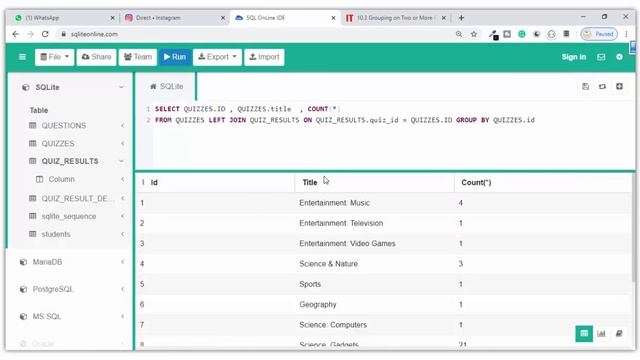Click the Import button
The width and height of the screenshot is (640, 360).
point(264,57)
